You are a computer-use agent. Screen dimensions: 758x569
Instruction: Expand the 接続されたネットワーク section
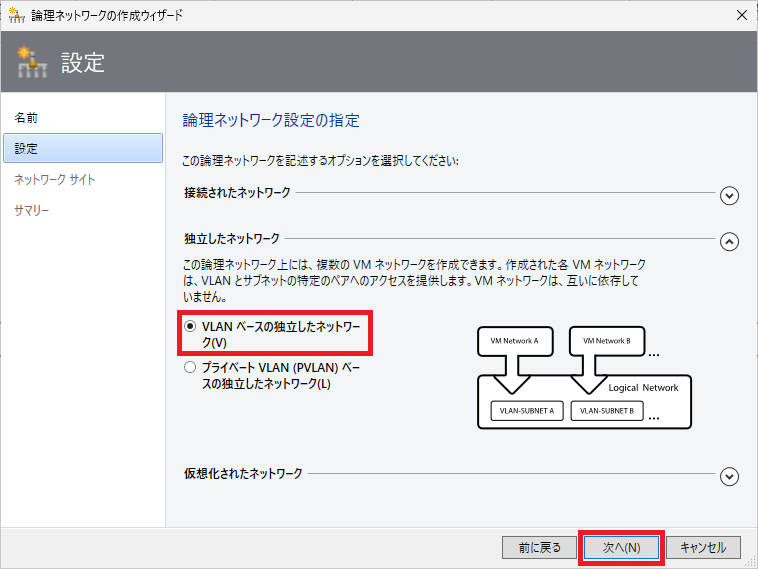click(x=729, y=196)
